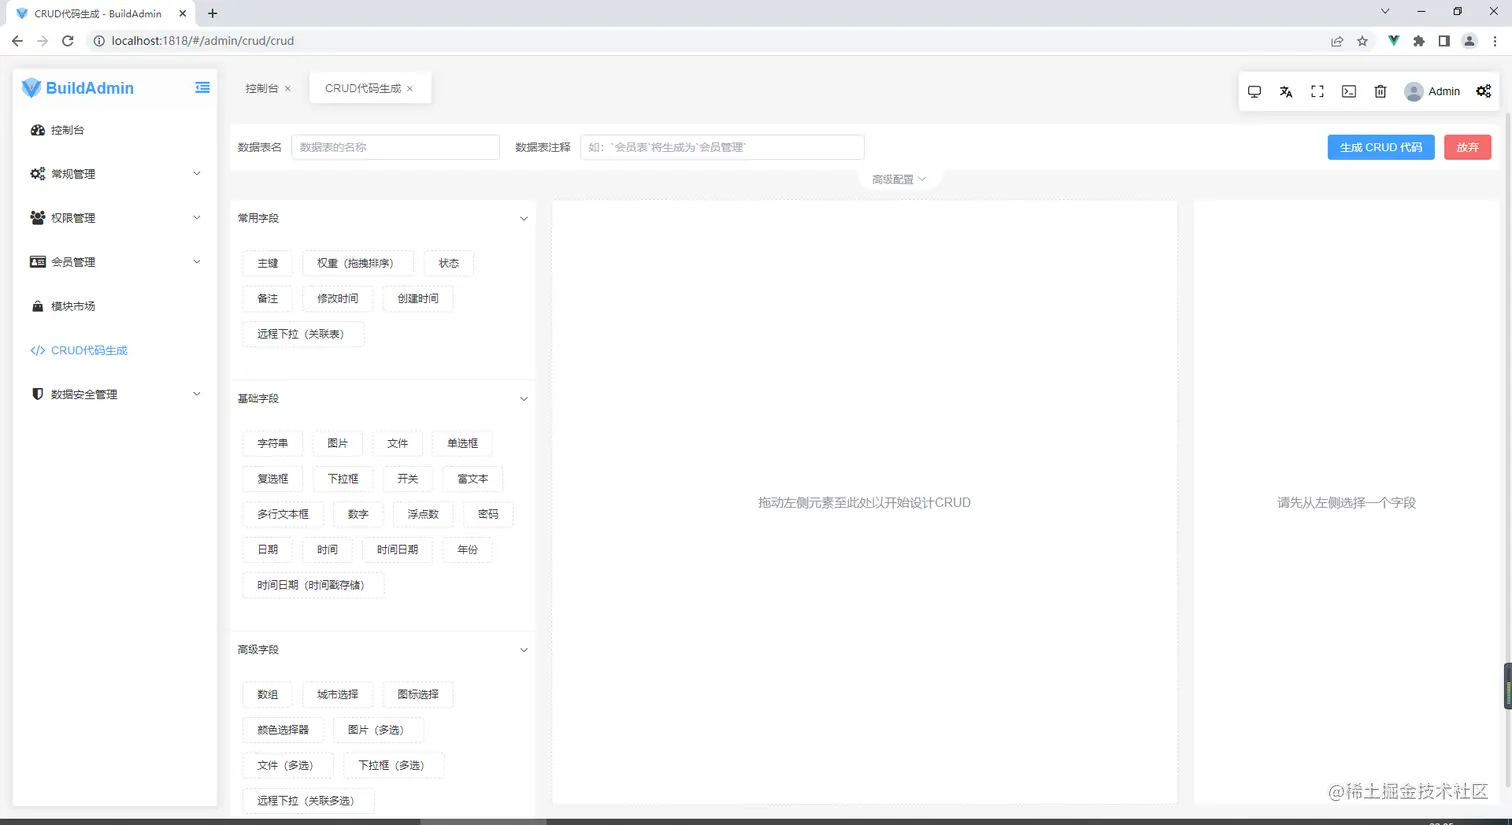Share this page icon in address bar
Viewport: 1512px width, 825px height.
1337,41
